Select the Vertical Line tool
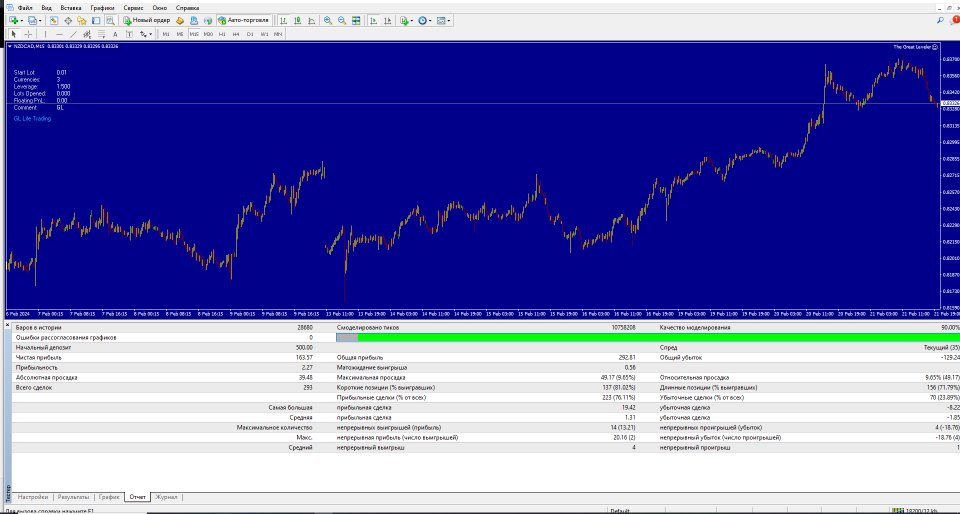The image size is (960, 514). coord(45,34)
